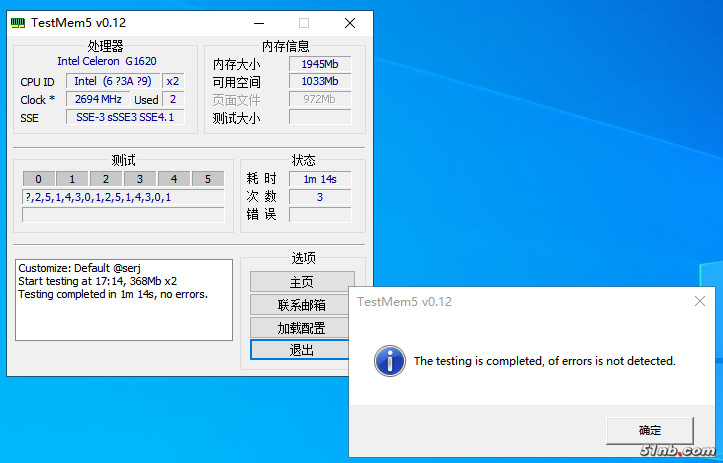Click the 联系邮箱 contact email button

(x=302, y=305)
